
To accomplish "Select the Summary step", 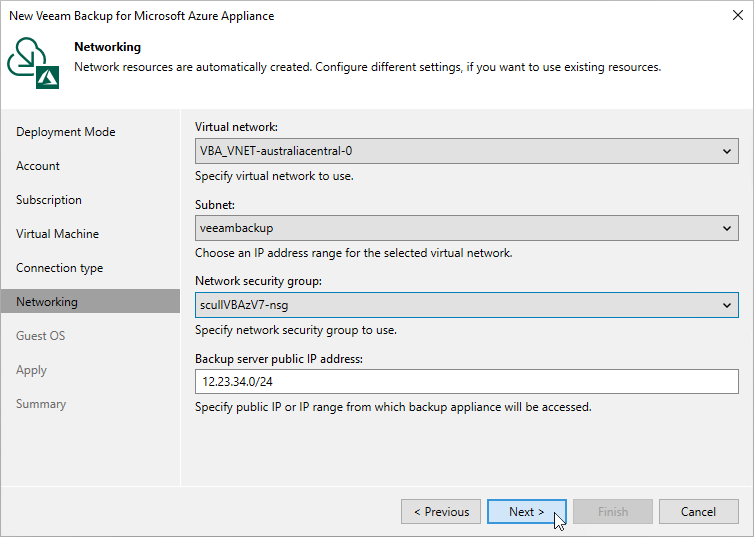I will pos(41,404).
